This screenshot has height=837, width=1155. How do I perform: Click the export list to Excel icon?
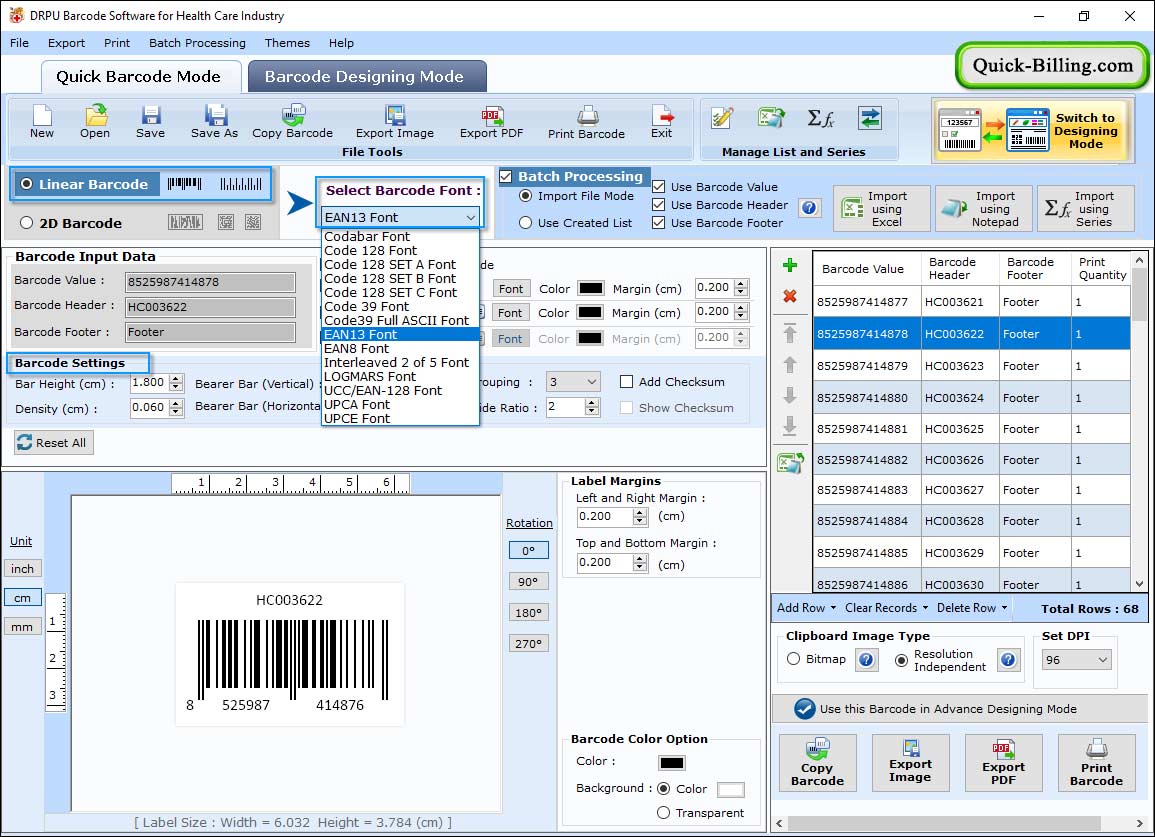tap(790, 463)
